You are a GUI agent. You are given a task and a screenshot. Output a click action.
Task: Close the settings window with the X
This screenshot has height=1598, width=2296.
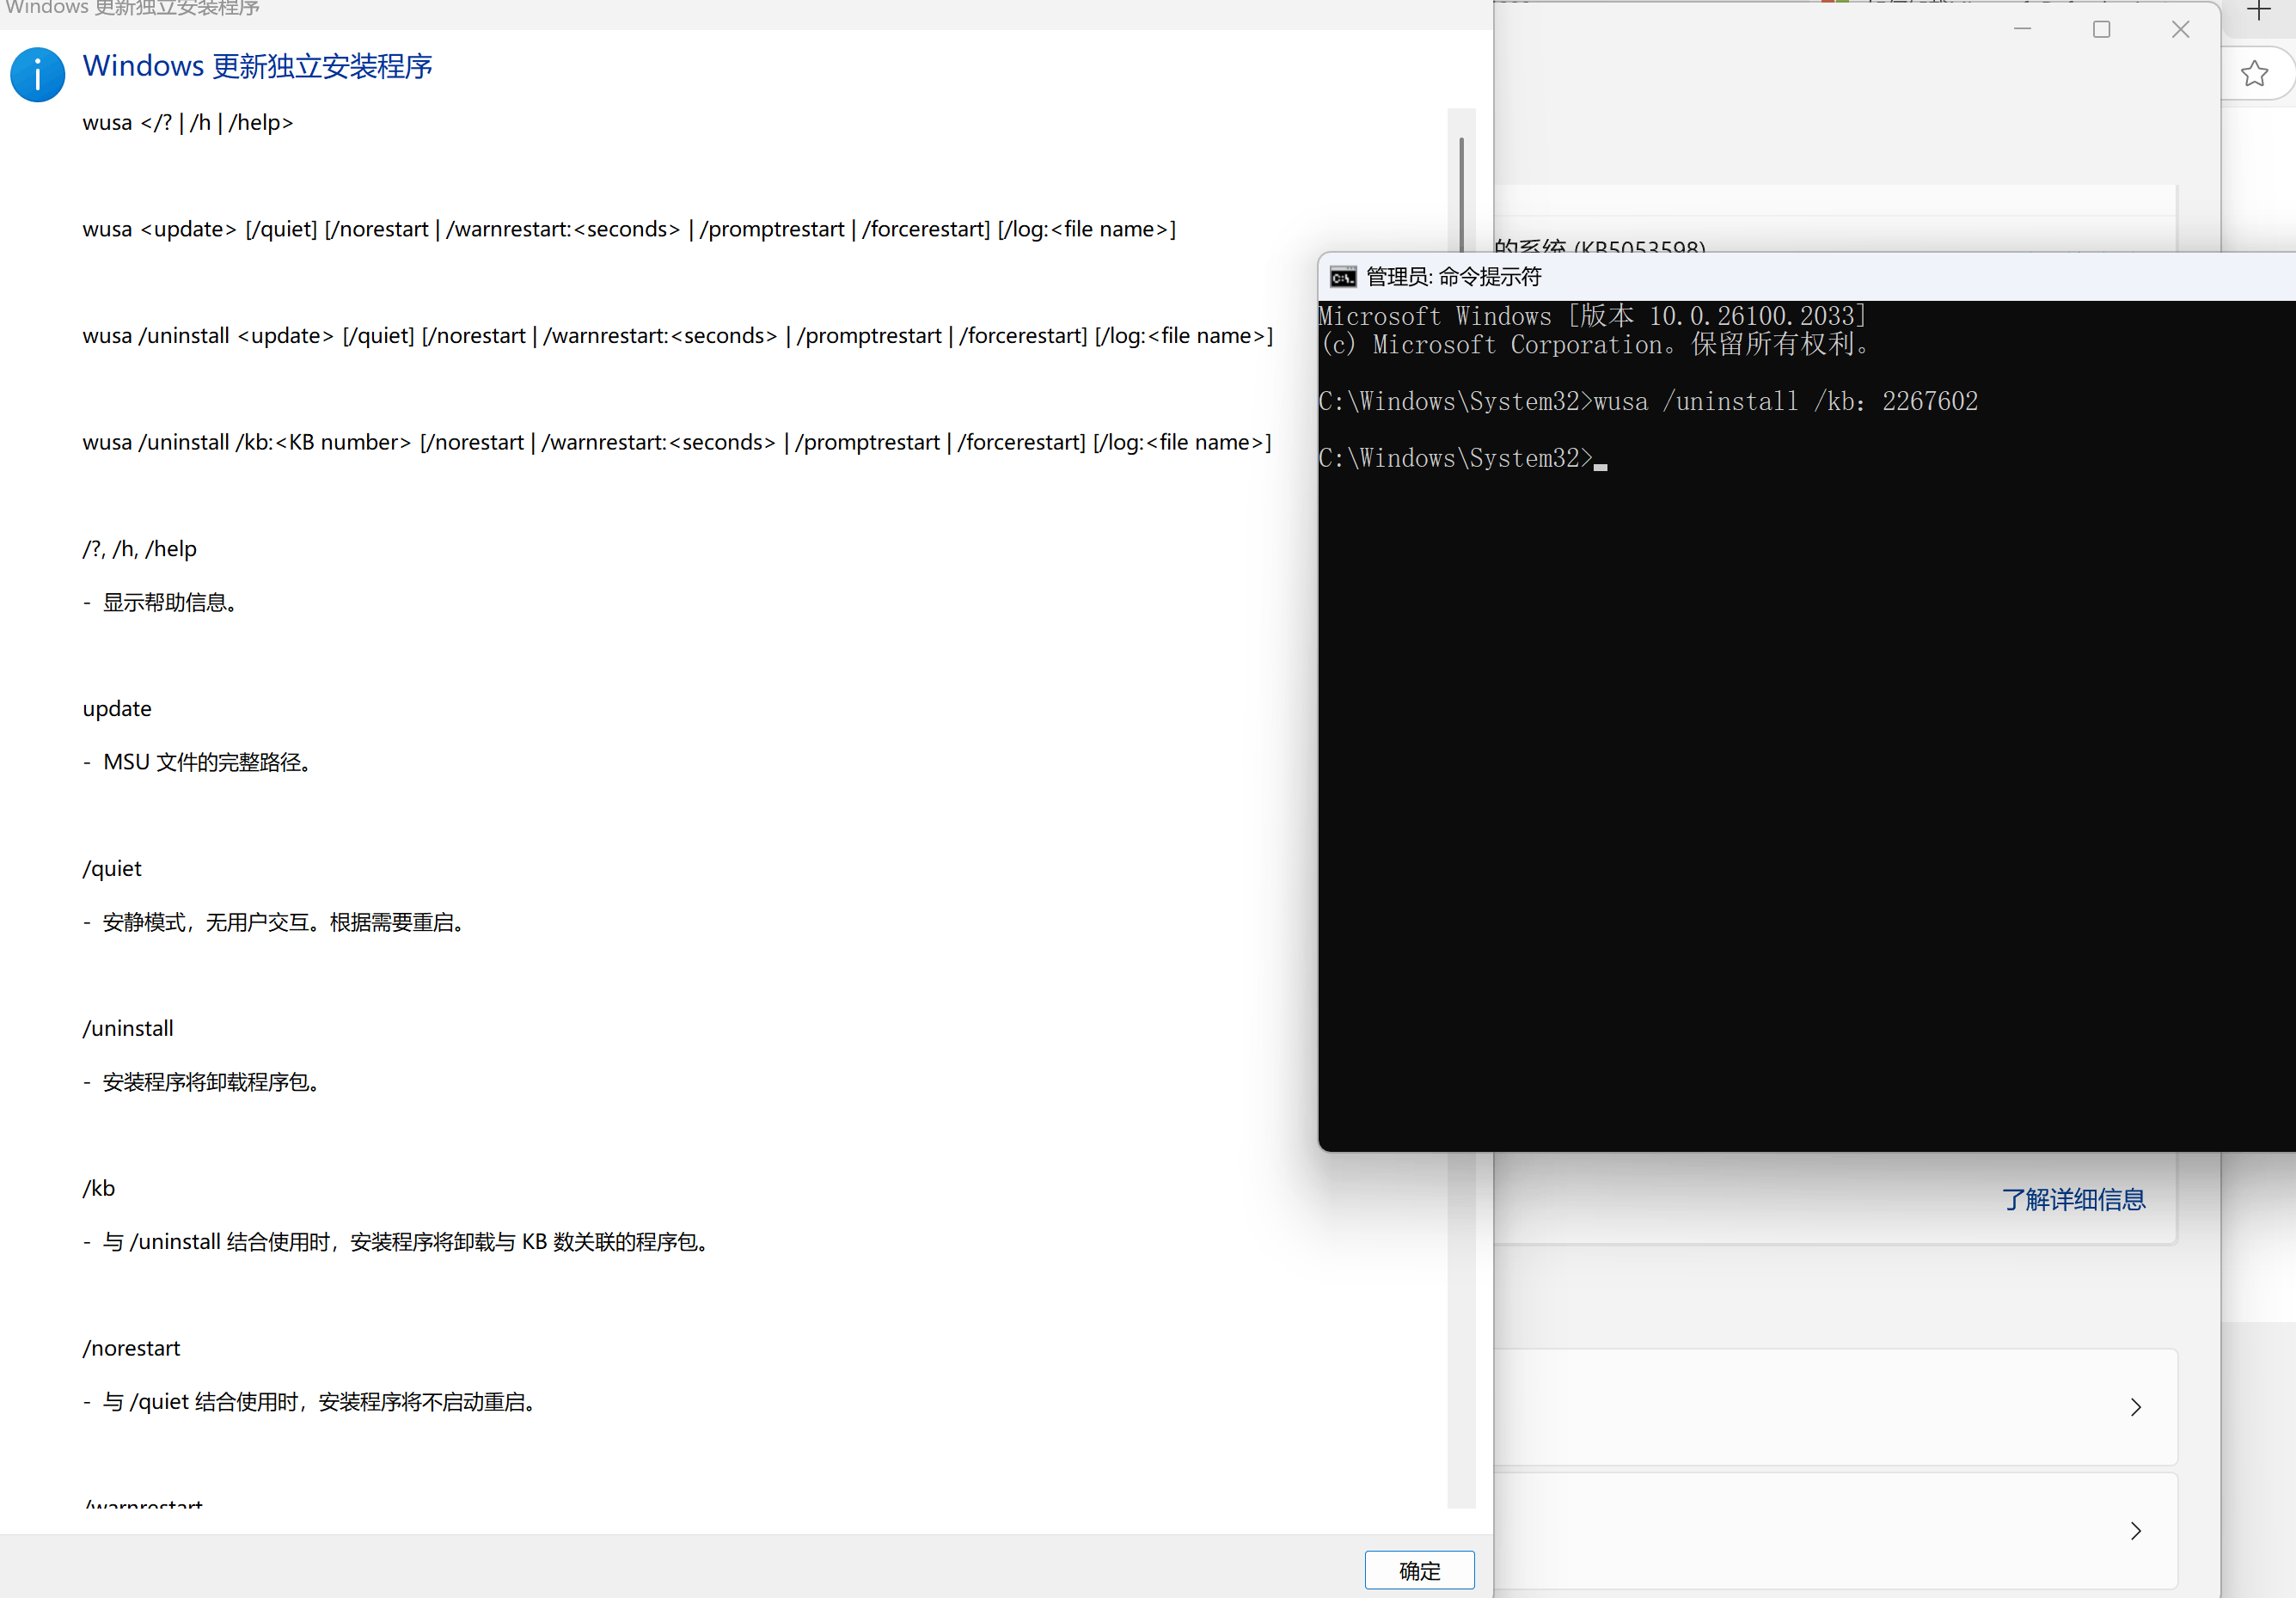coord(2180,30)
